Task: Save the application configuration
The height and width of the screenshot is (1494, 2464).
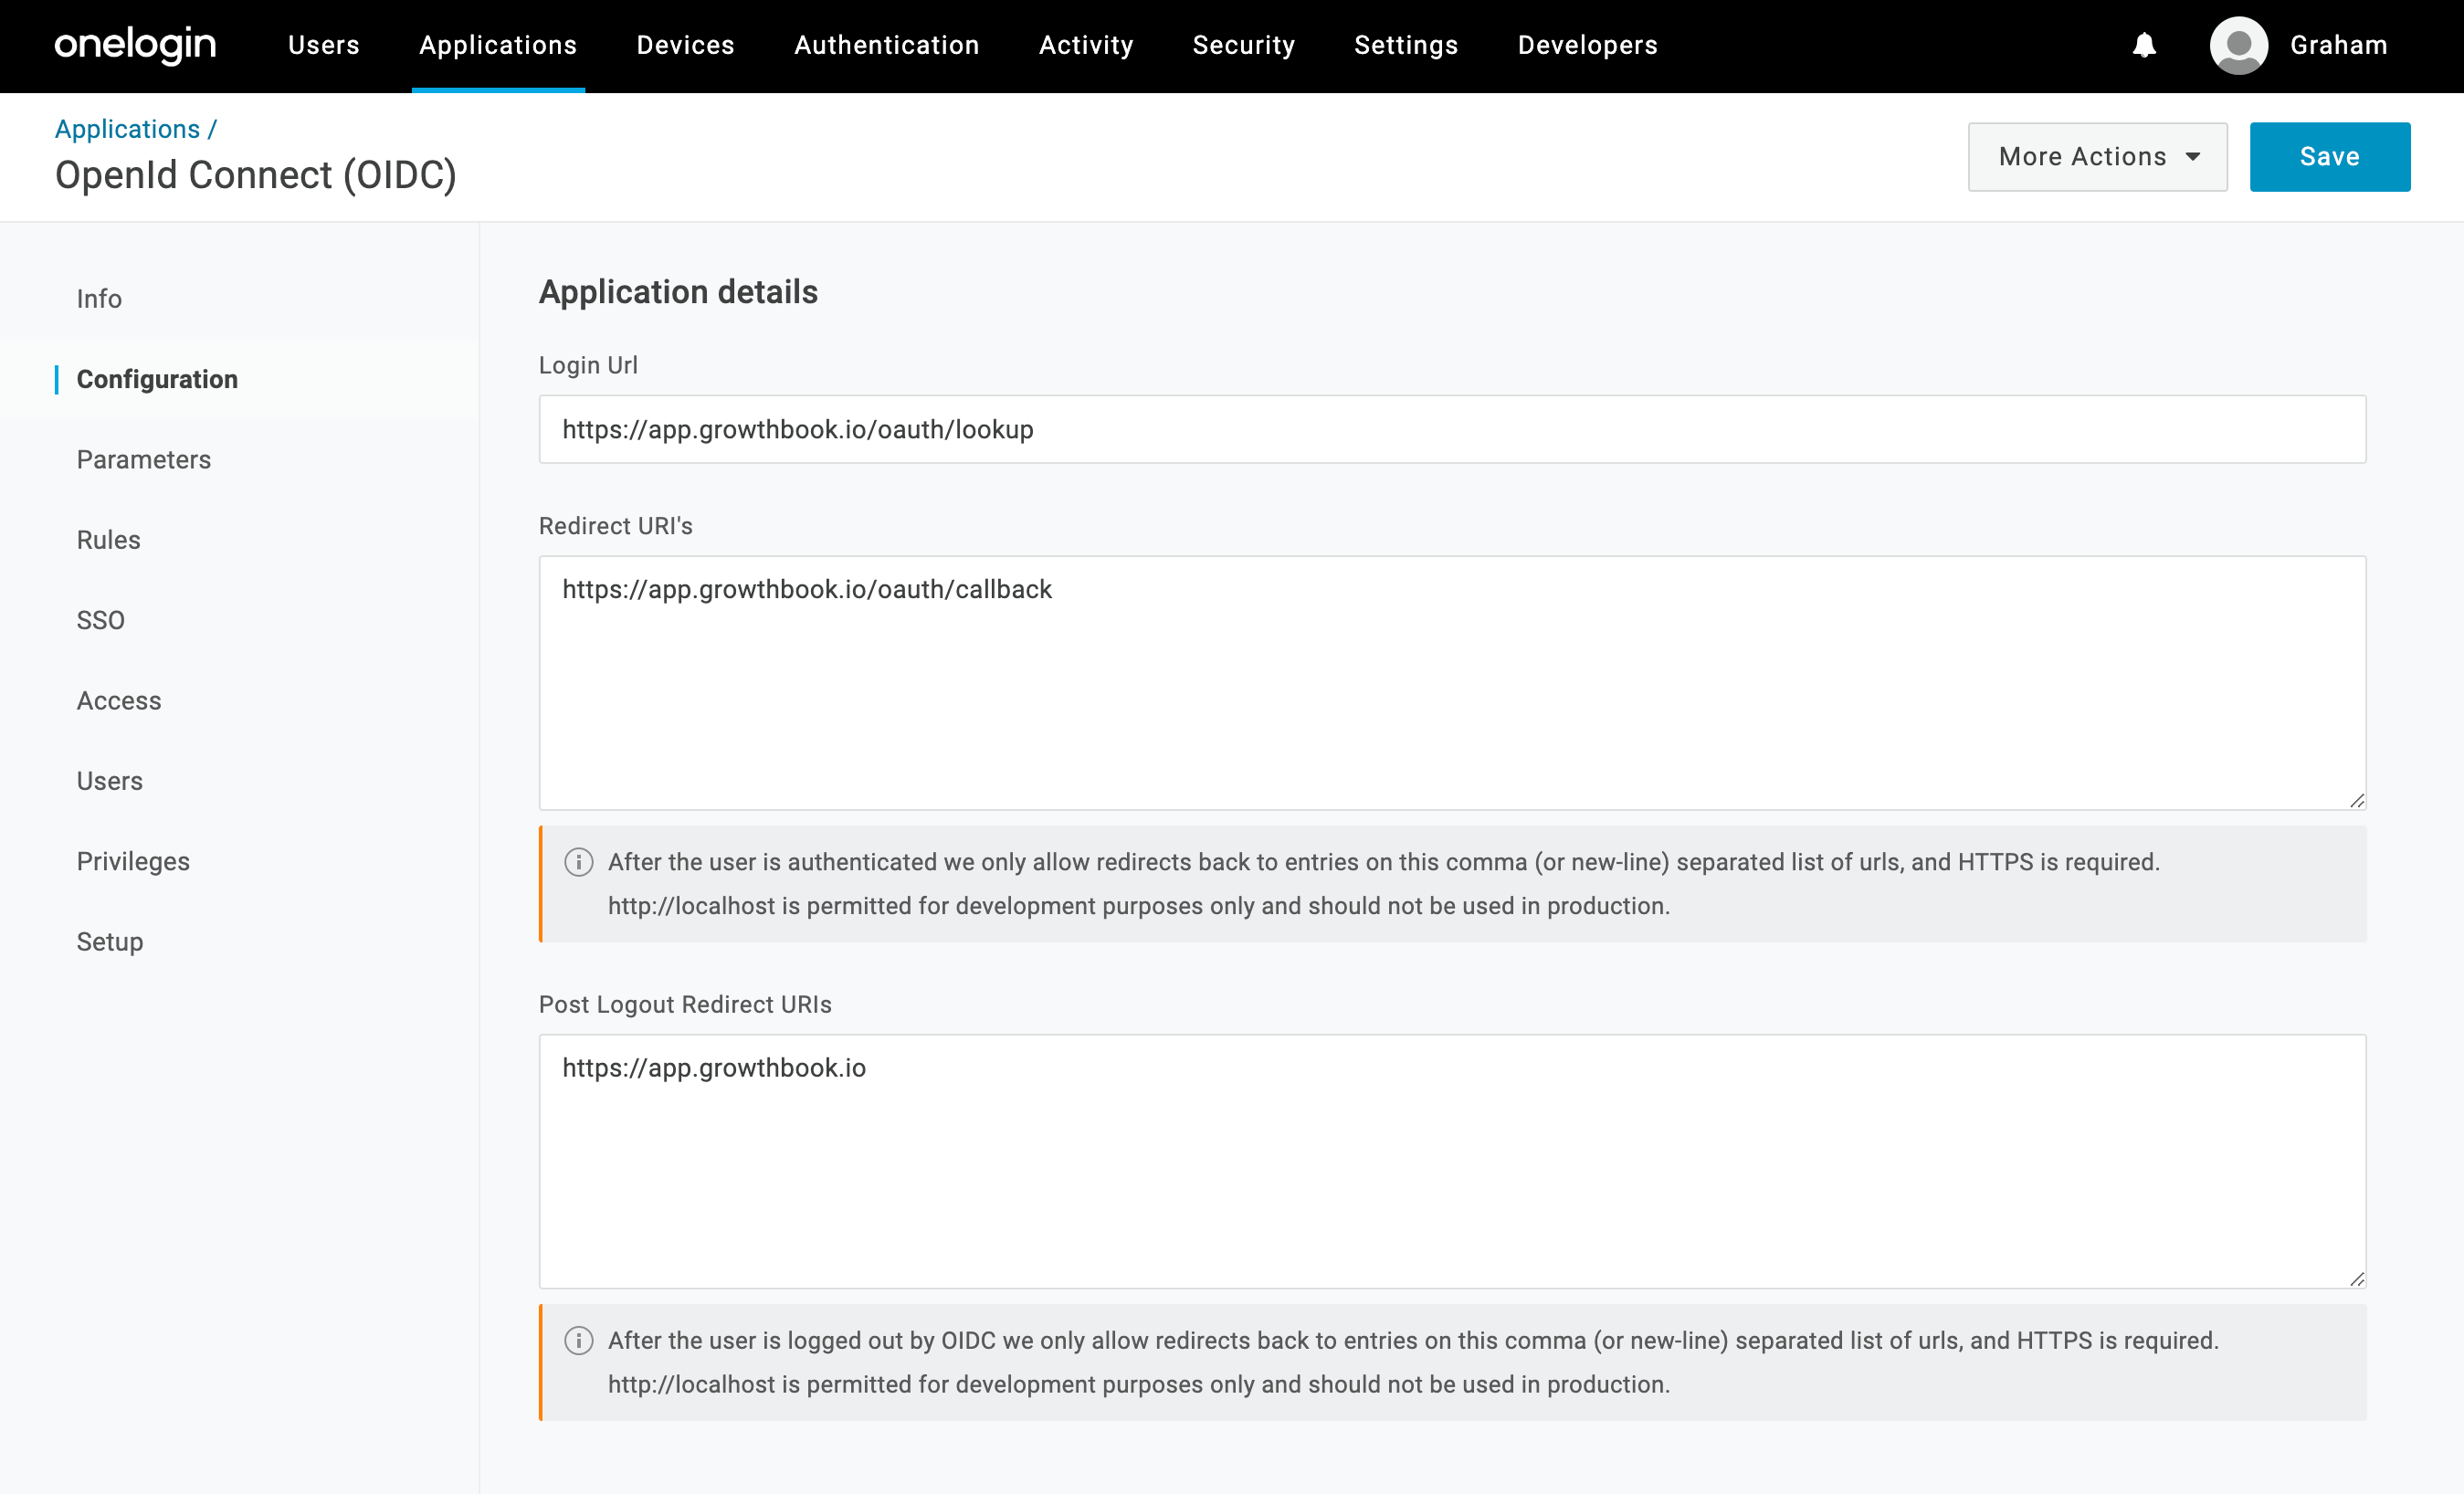Action: pyautogui.click(x=2329, y=157)
